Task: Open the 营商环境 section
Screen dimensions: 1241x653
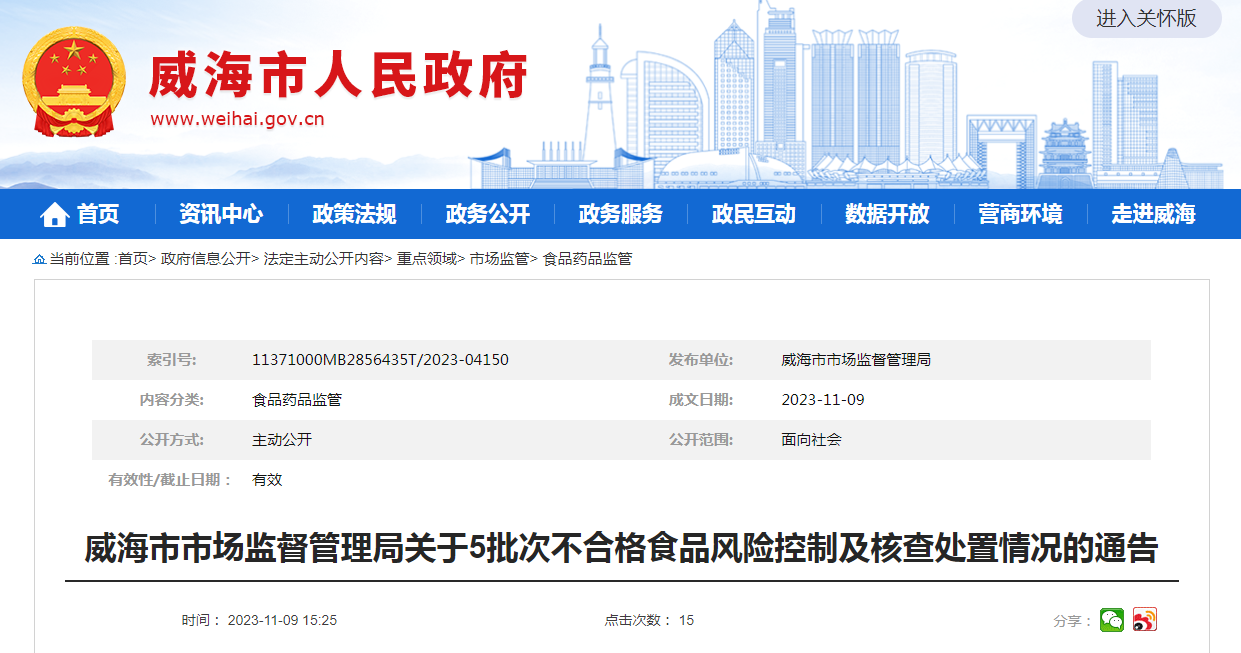Action: [x=1019, y=214]
